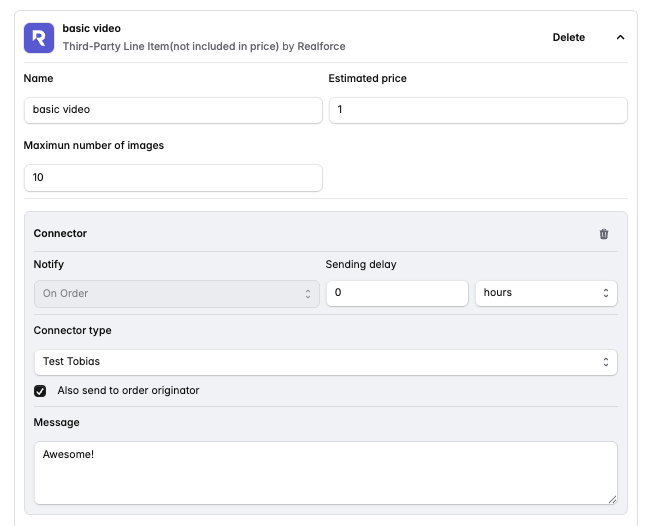Click the Message box resize handle
The height and width of the screenshot is (526, 646).
612,498
